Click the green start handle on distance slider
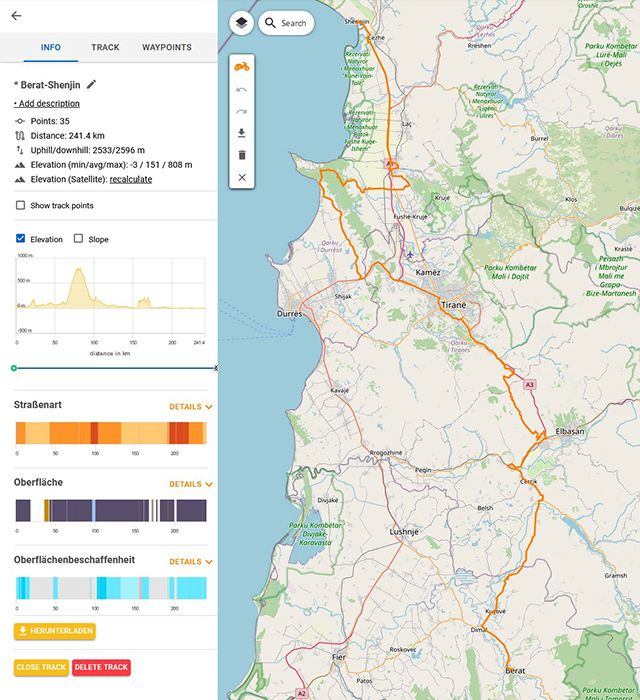640x700 pixels. [x=14, y=368]
